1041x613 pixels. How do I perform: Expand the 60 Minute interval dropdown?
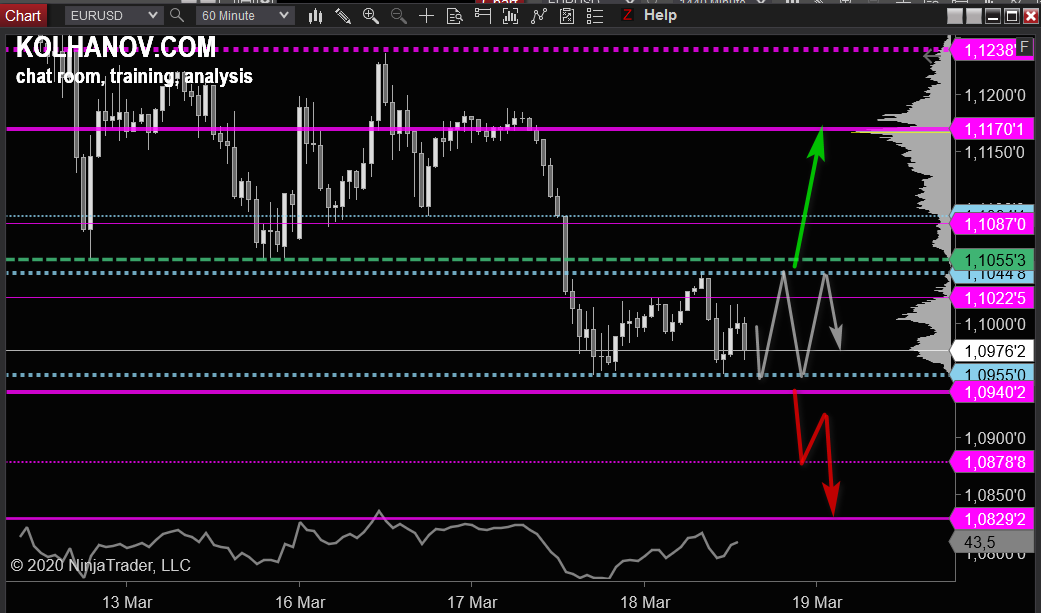(x=243, y=15)
